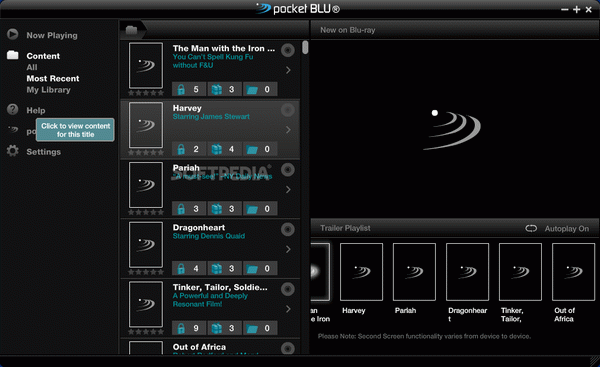Click Pariah's folder count icon
The width and height of the screenshot is (600, 367).
pyautogui.click(x=252, y=209)
